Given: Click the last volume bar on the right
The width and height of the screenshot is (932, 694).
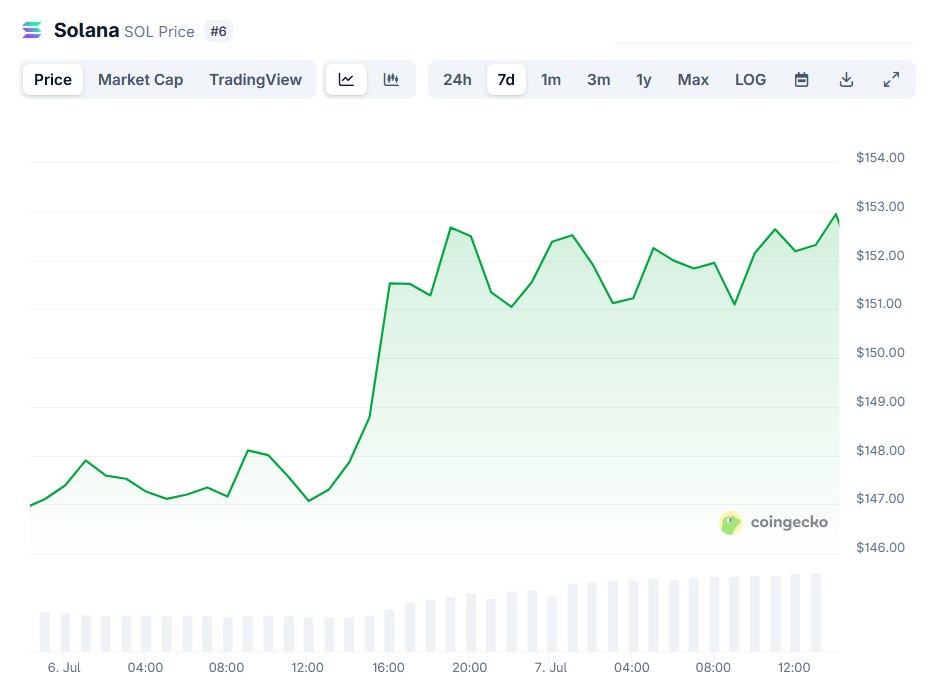Looking at the screenshot, I should 816,613.
